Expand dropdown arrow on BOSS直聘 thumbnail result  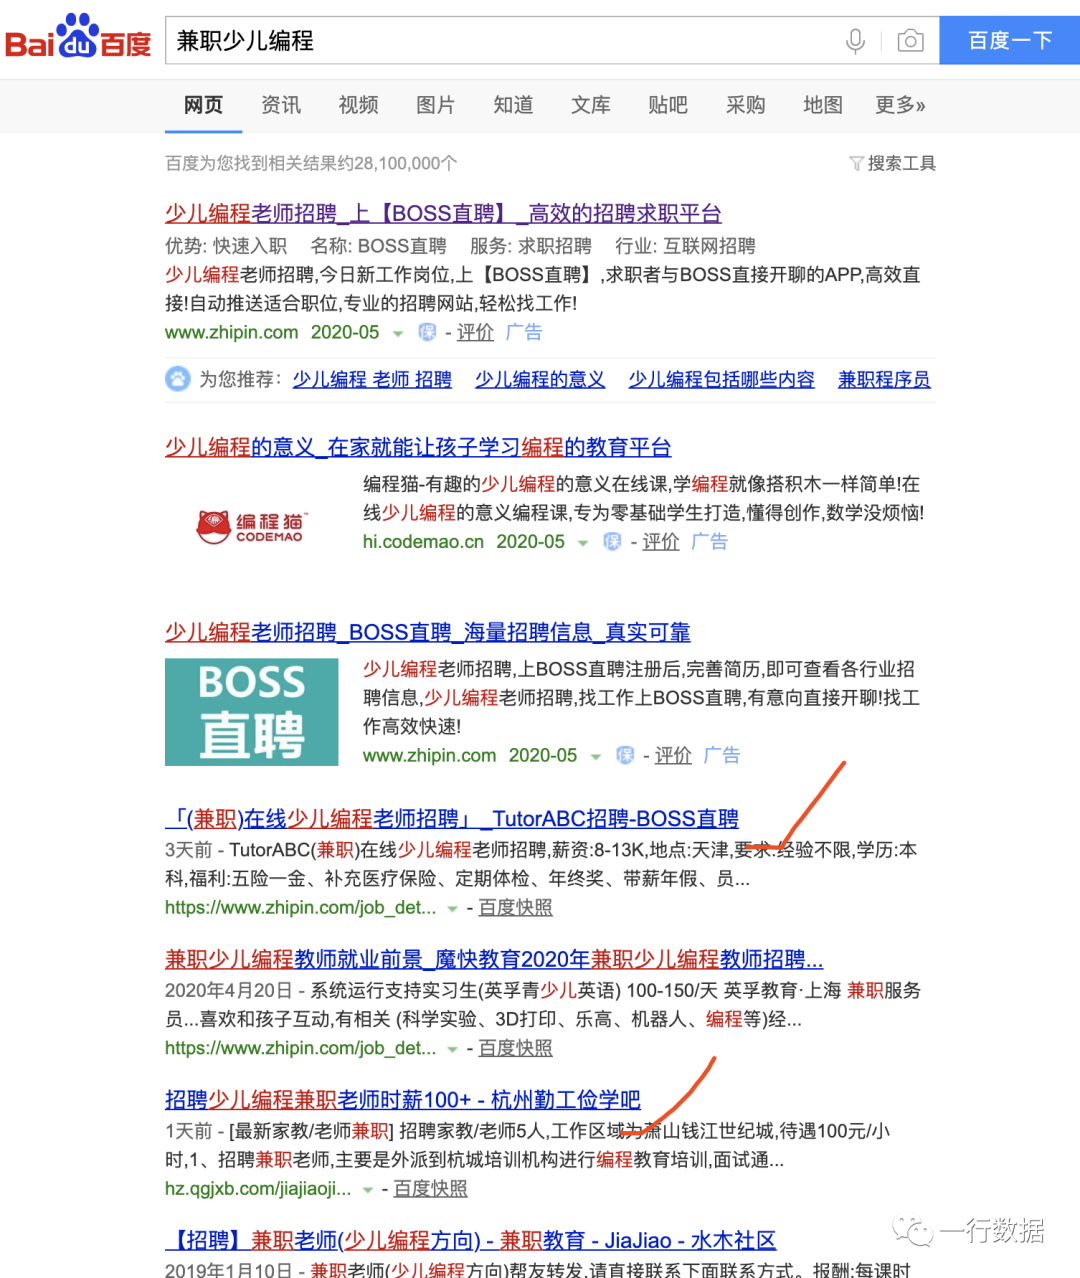(596, 757)
